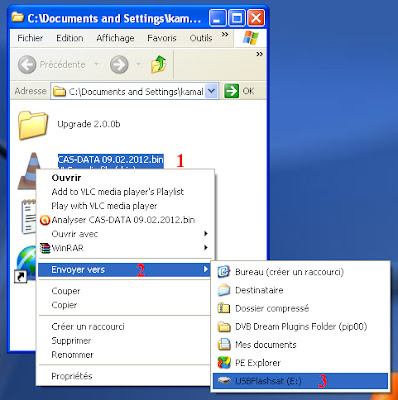Click the Analyser orange antivirus icon
The width and height of the screenshot is (398, 400).
pos(45,220)
